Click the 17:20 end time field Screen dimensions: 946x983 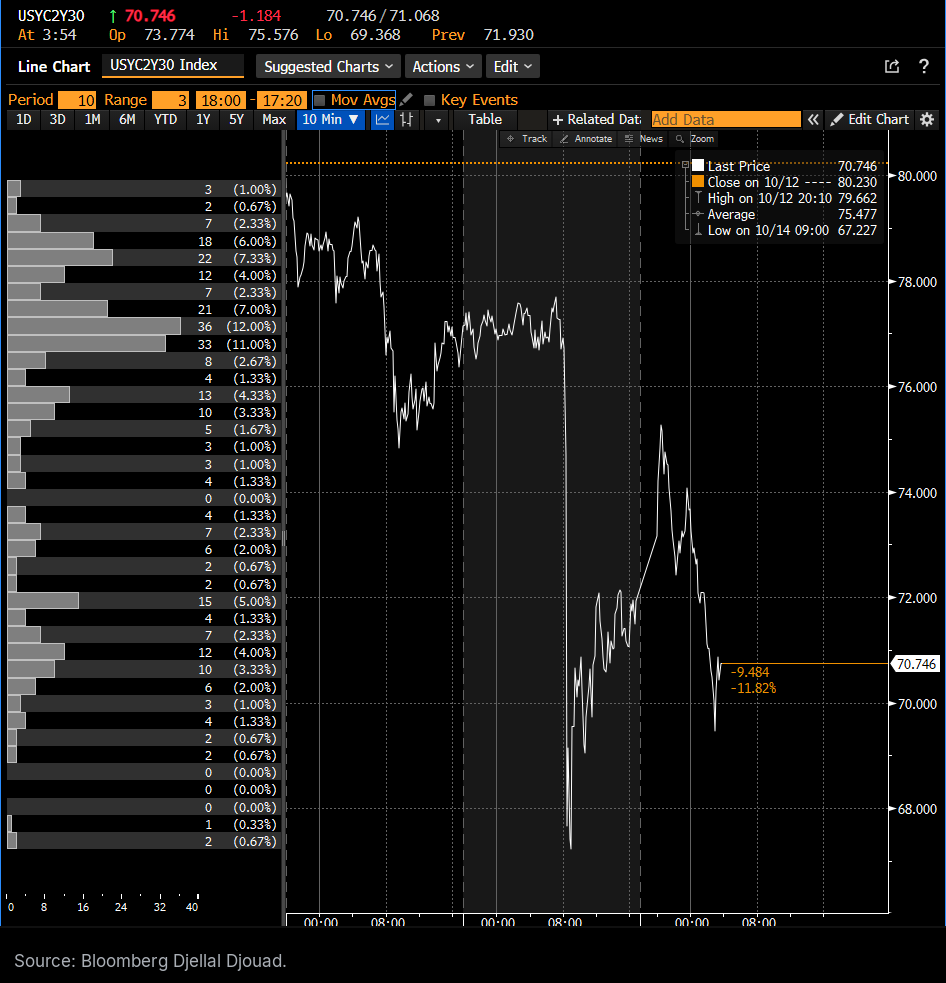[282, 100]
